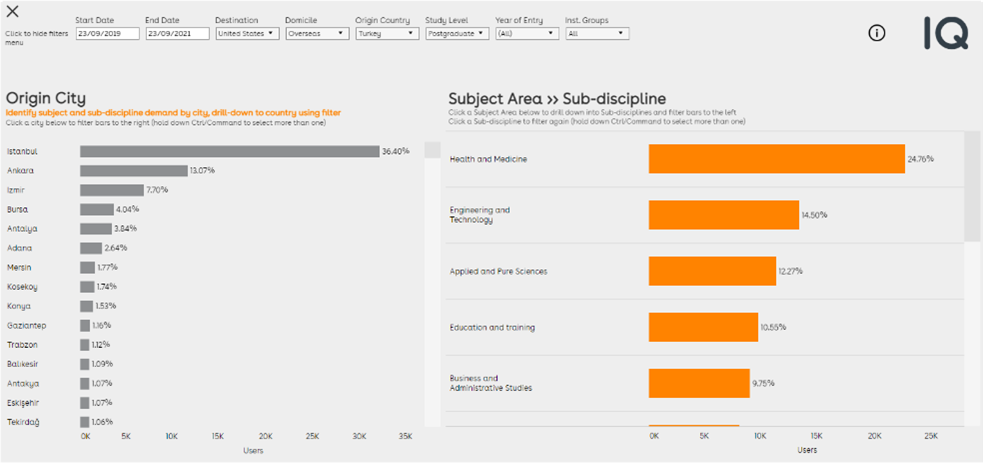
Task: Click the IQ logo
Action: tap(945, 33)
